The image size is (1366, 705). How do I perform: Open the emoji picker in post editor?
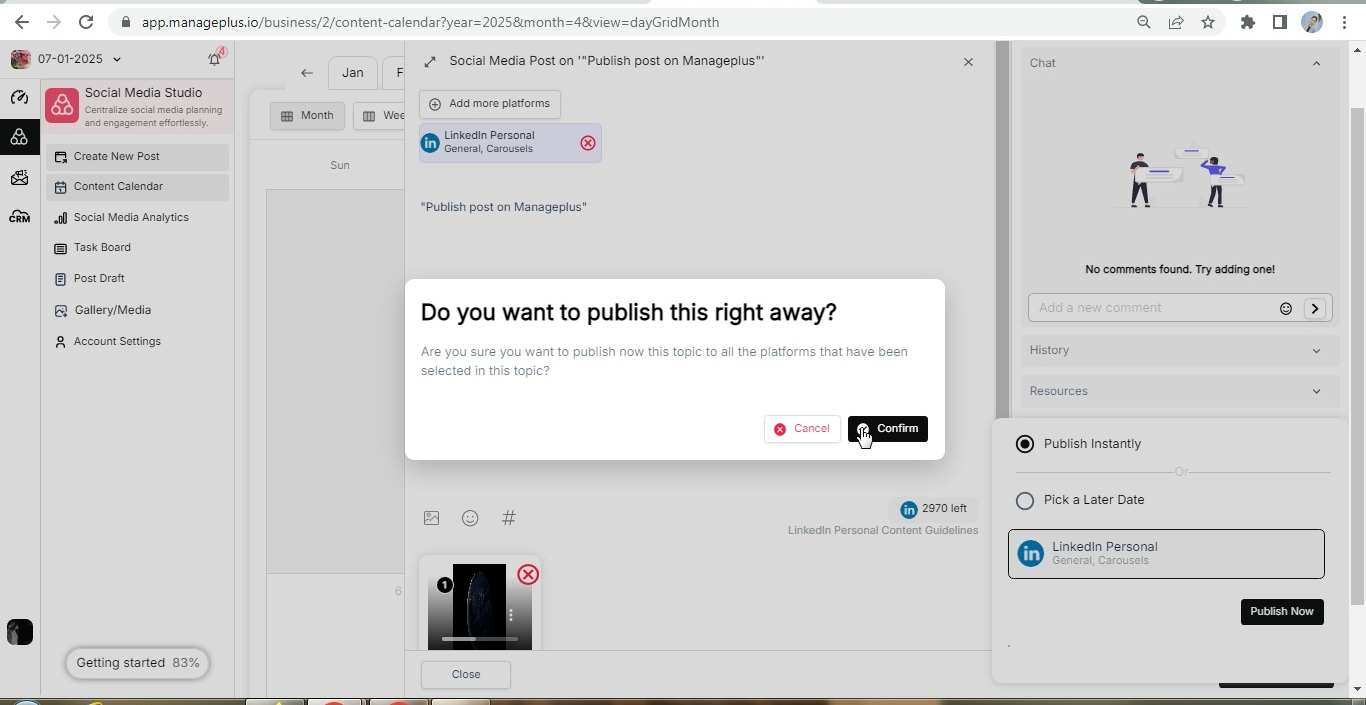[x=470, y=518]
